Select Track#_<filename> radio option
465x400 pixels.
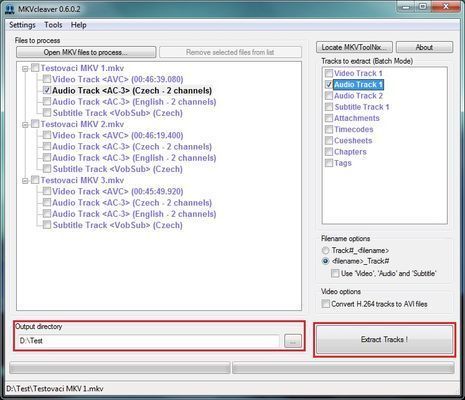tap(325, 250)
